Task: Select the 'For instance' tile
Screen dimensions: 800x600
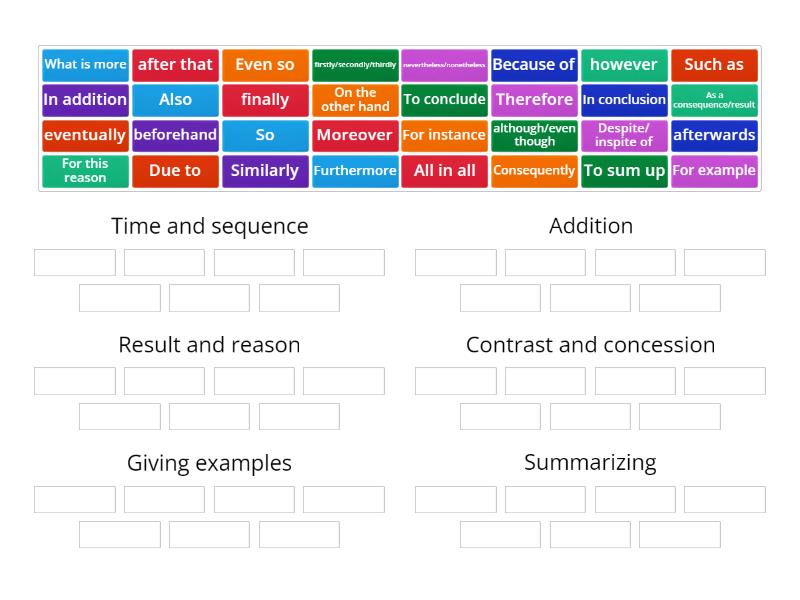Action: coord(444,135)
